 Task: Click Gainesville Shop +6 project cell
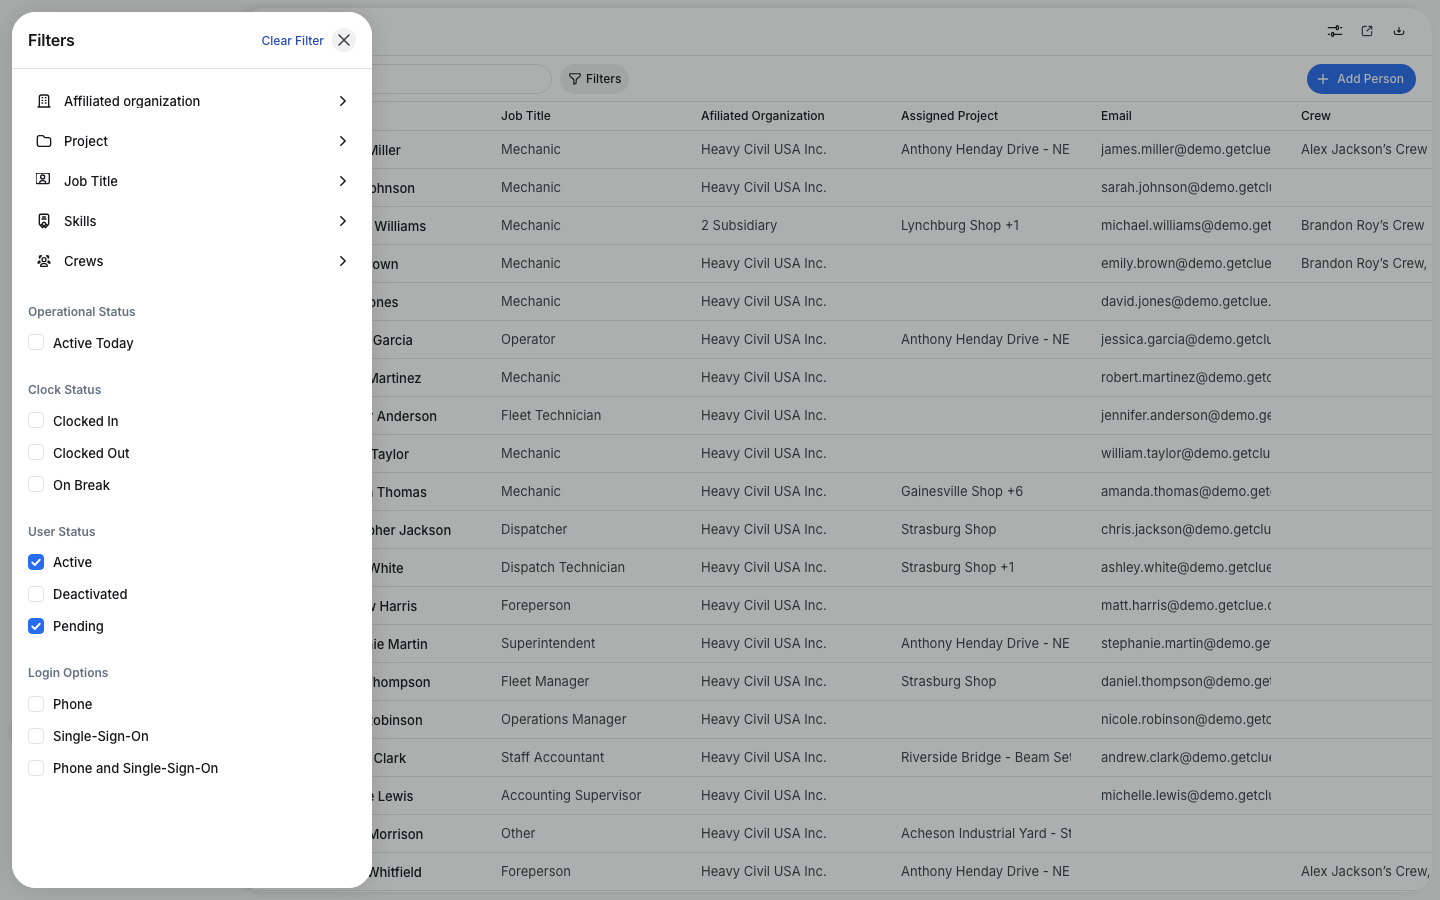point(962,492)
